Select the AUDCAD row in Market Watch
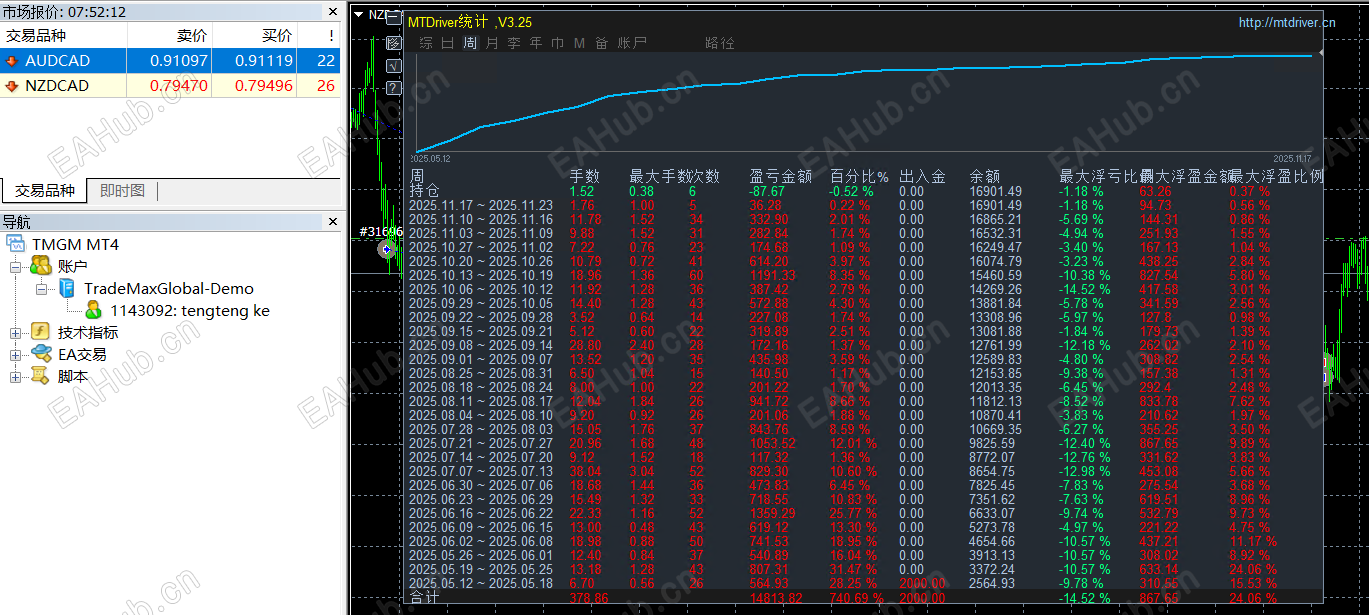Viewport: 1369px width, 615px height. point(170,61)
